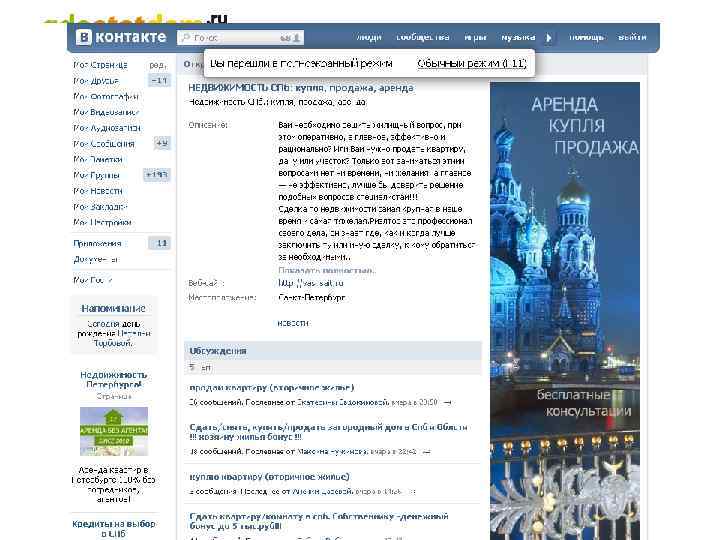Viewport: 720px width, 540px height.
Task: Click the friends counter badge +11
Action: point(159,81)
